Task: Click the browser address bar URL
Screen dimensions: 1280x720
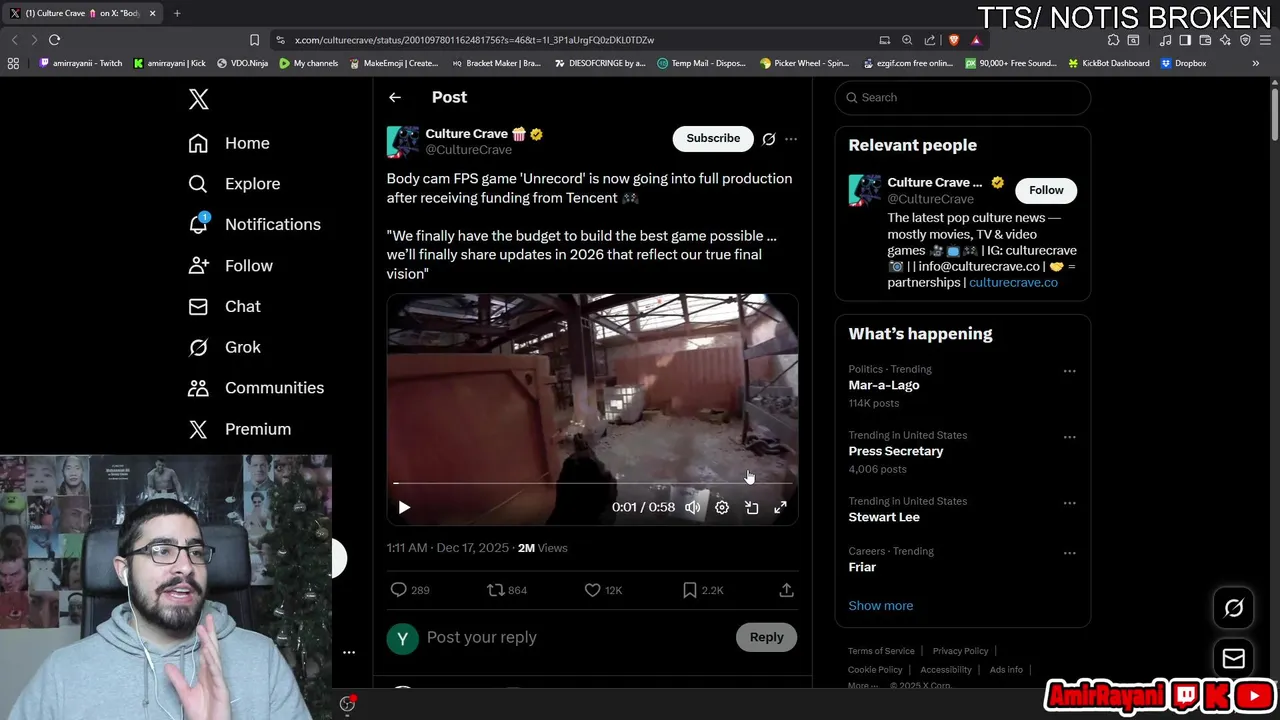Action: click(474, 40)
